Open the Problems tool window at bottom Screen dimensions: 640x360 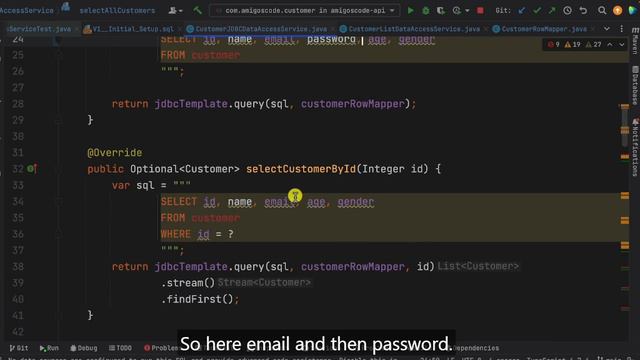161,348
